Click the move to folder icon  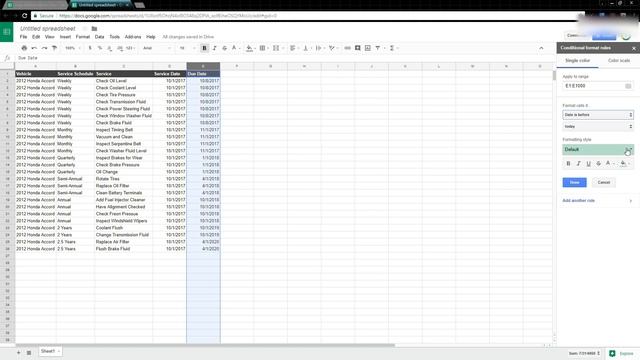coord(94,29)
